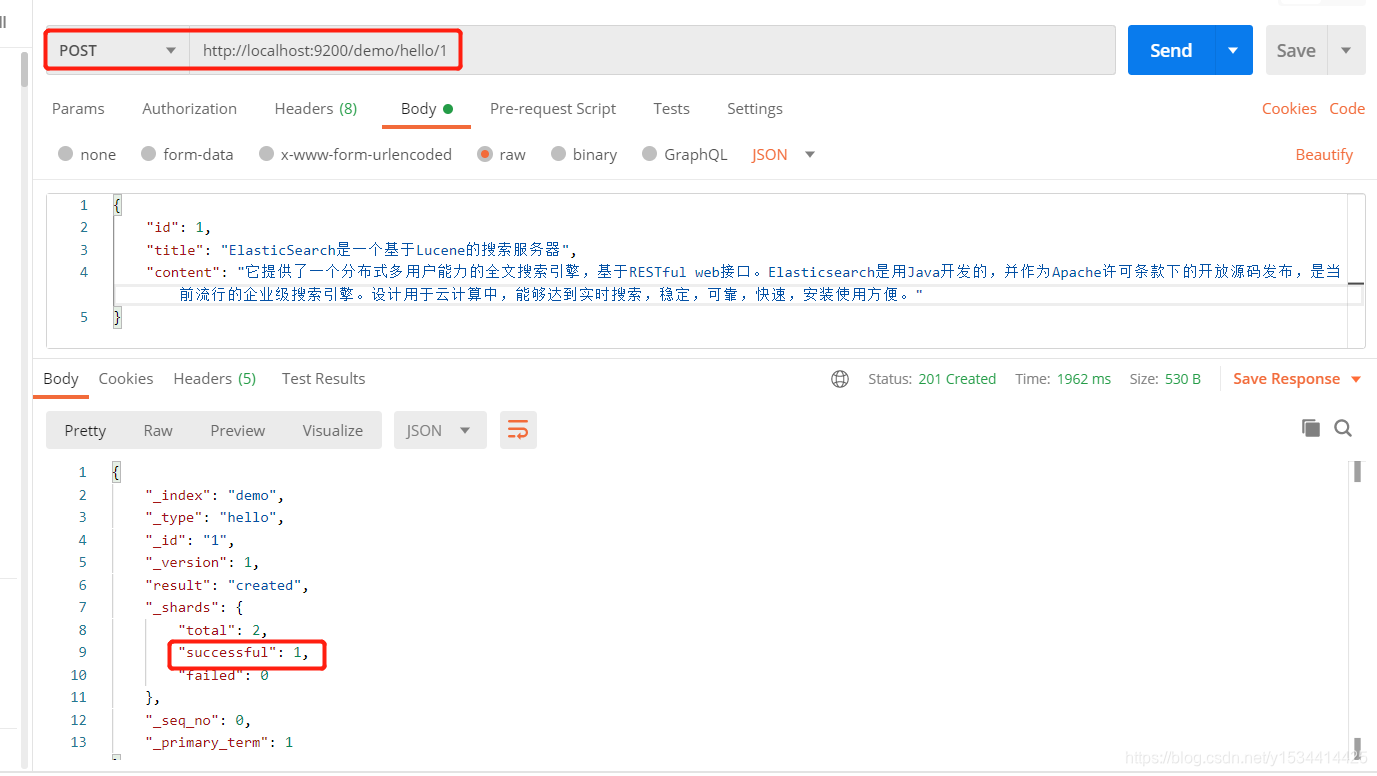
Task: Click the "id": 1 line in request body
Action: (x=178, y=227)
